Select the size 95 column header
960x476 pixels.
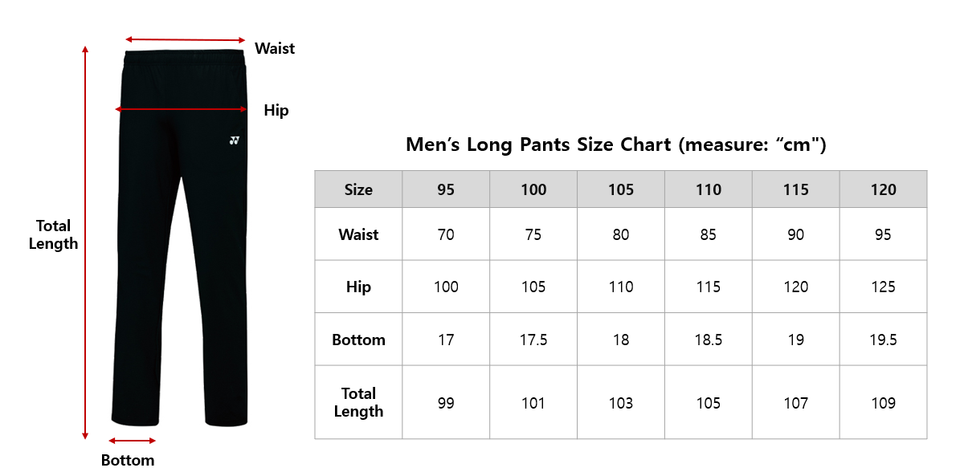[x=446, y=189]
